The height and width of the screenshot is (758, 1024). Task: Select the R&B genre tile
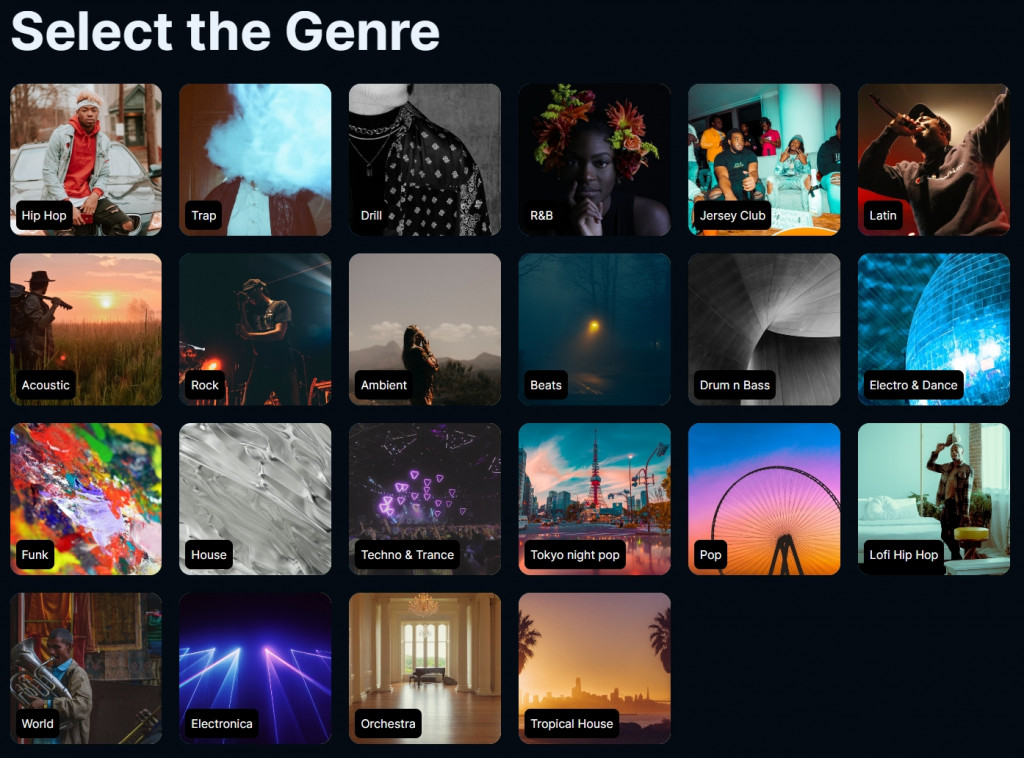(x=594, y=159)
